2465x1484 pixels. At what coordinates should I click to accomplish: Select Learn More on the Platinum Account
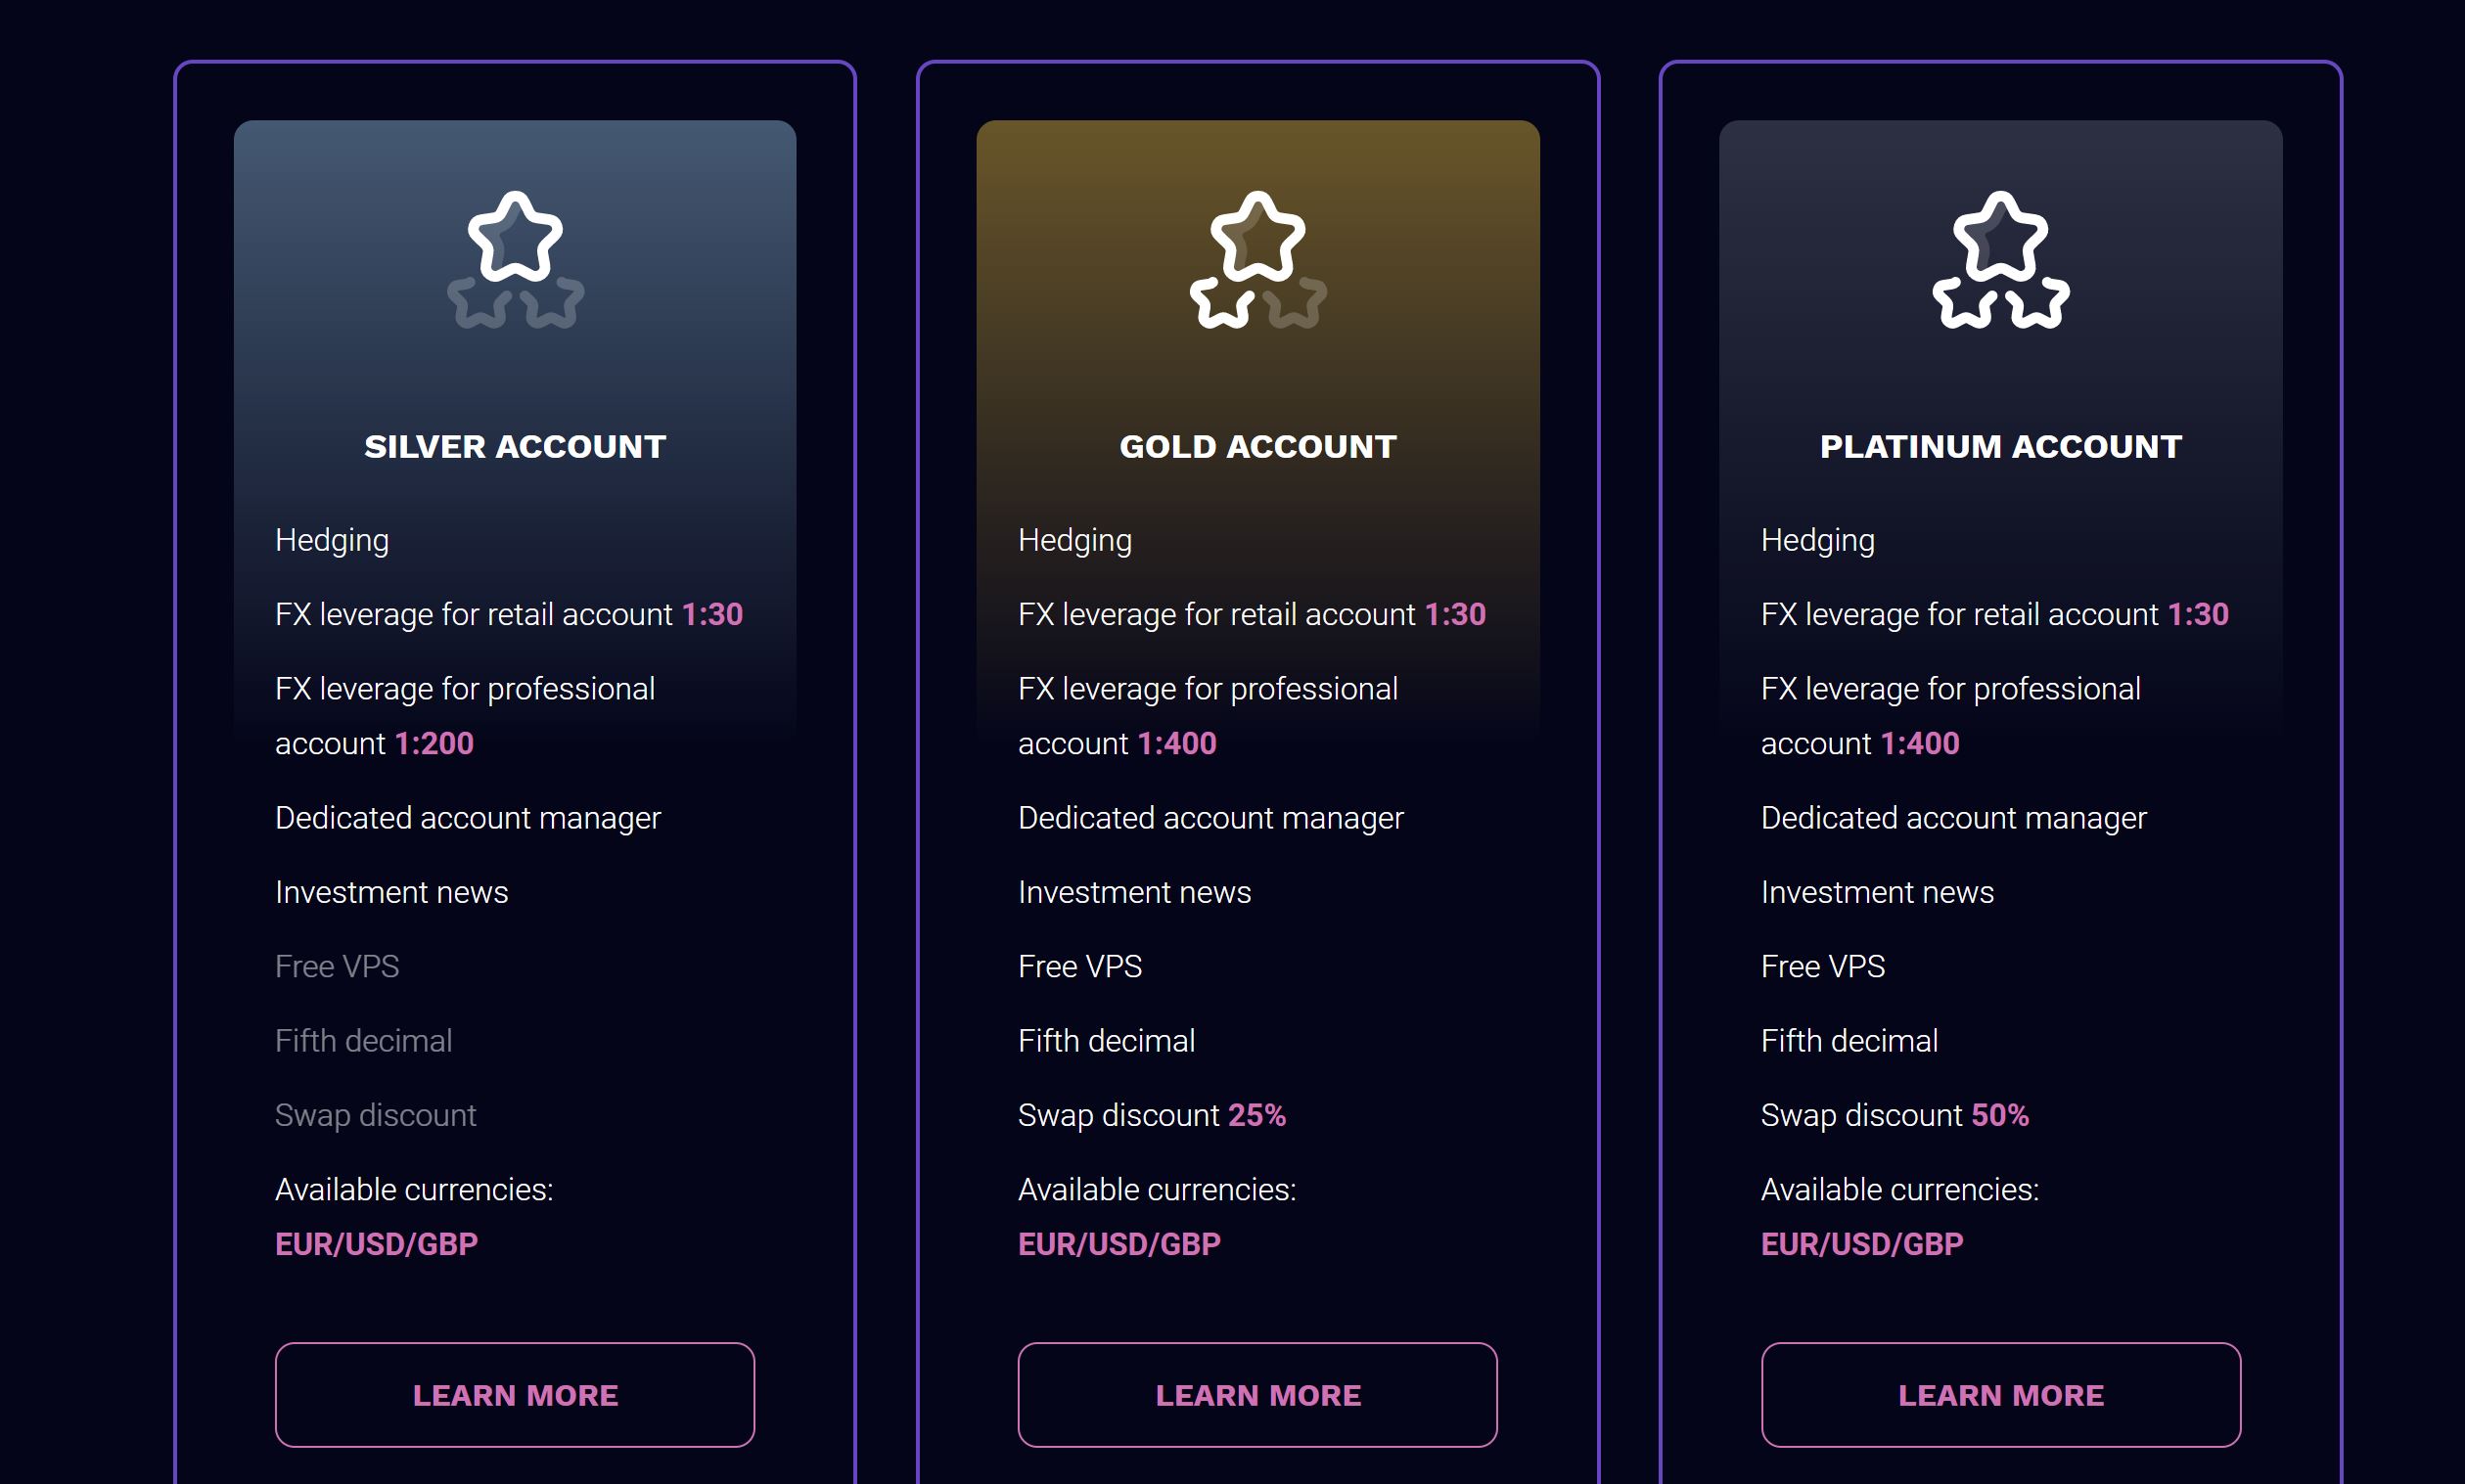tap(2000, 1394)
